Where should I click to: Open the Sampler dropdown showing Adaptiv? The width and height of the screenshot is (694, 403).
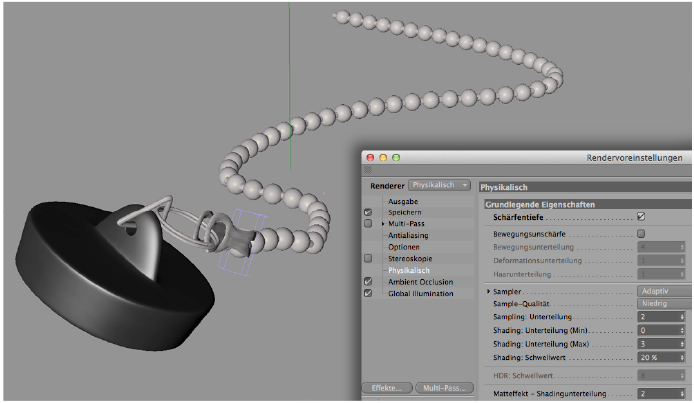[x=664, y=291]
